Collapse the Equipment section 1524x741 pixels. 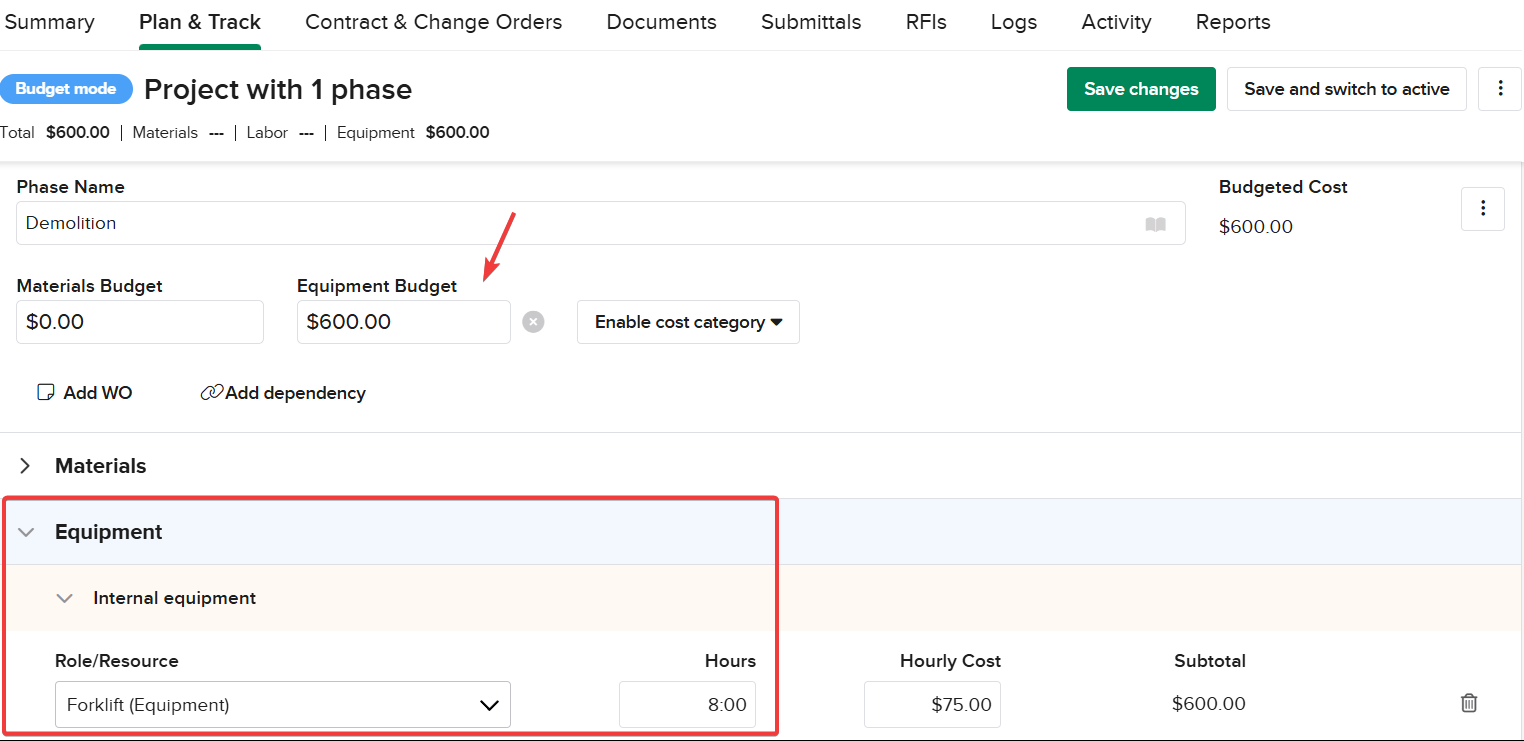click(26, 532)
